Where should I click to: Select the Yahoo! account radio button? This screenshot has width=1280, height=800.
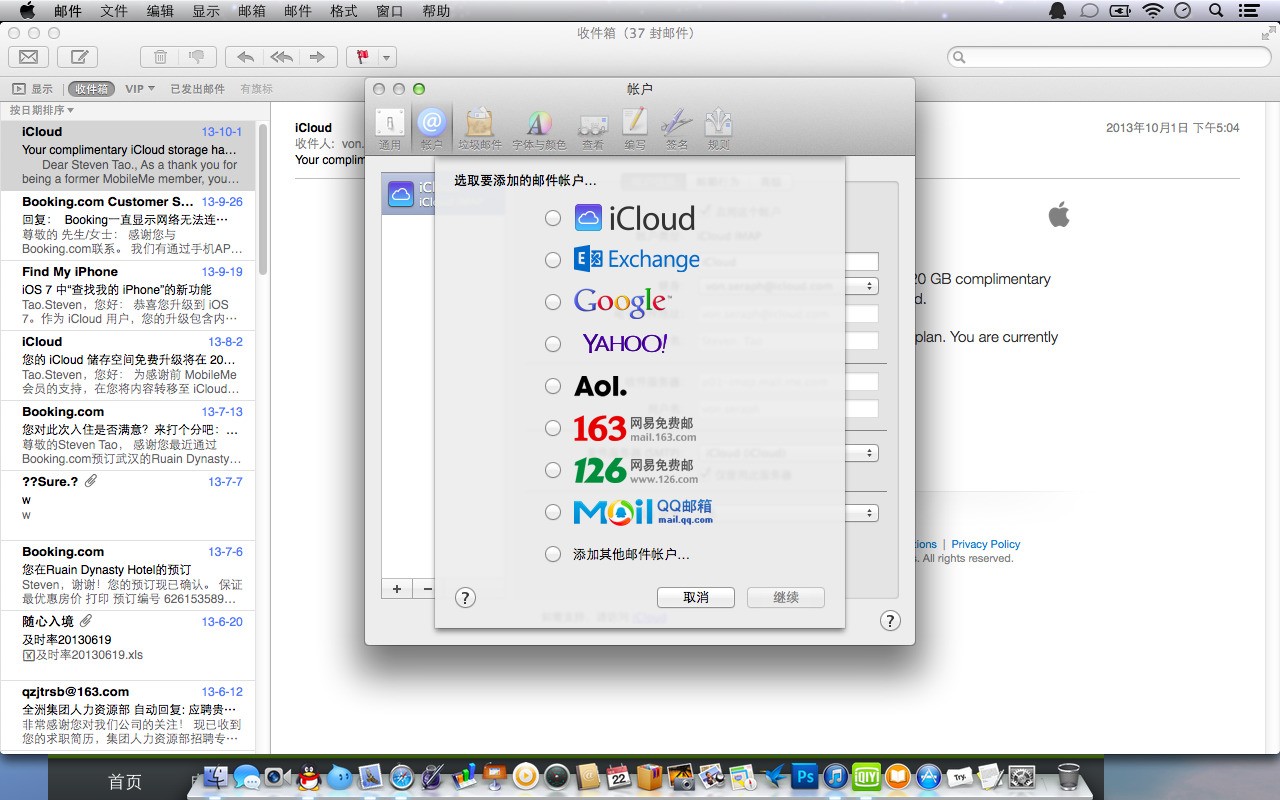553,344
